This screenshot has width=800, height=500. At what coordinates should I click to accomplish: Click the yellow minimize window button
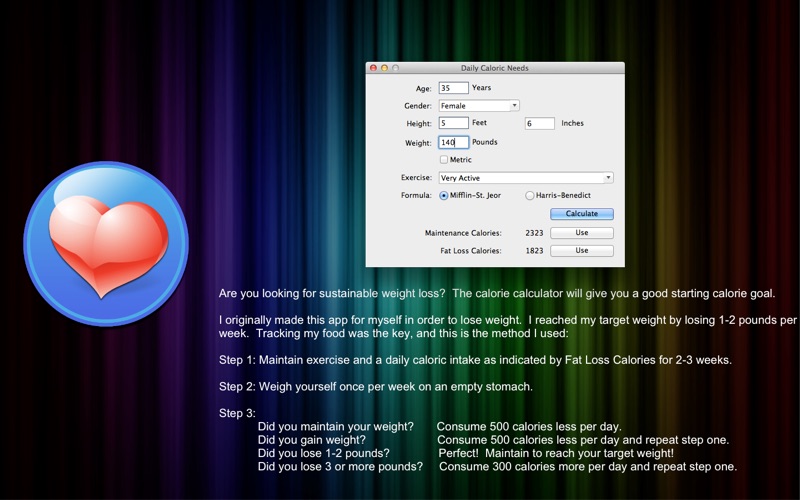pos(384,68)
